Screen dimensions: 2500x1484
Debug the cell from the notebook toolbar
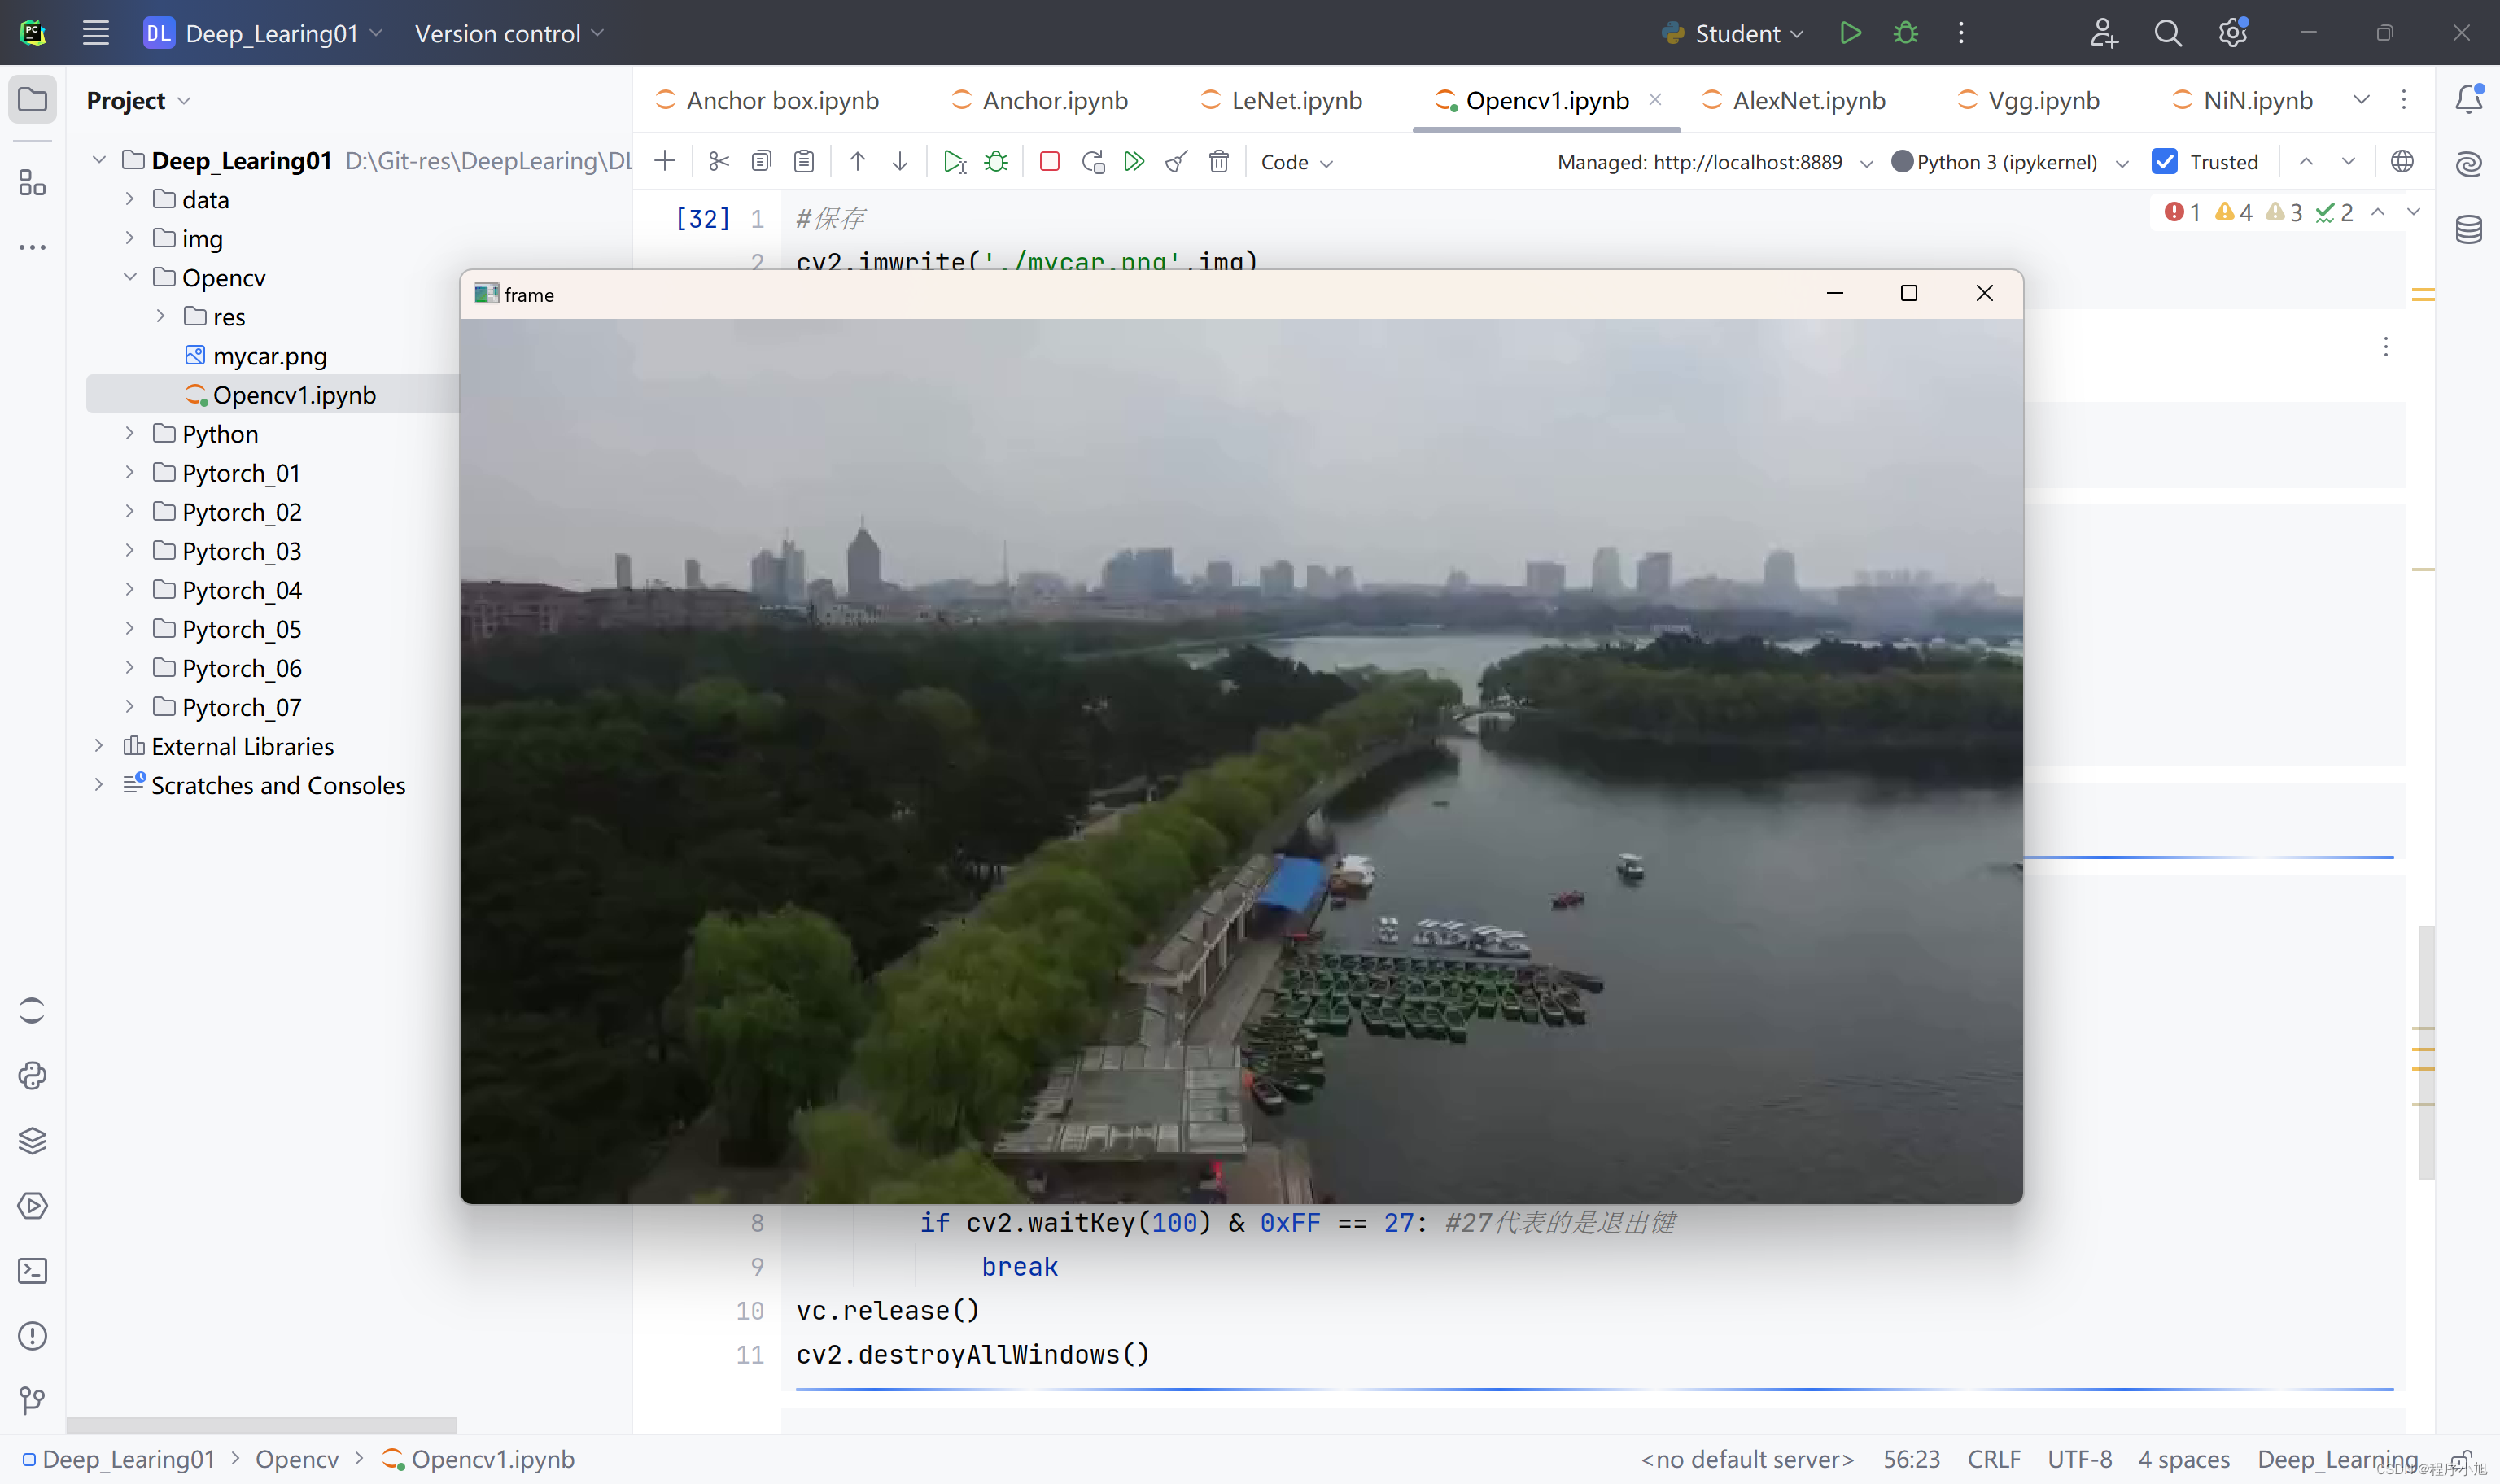pyautogui.click(x=996, y=161)
